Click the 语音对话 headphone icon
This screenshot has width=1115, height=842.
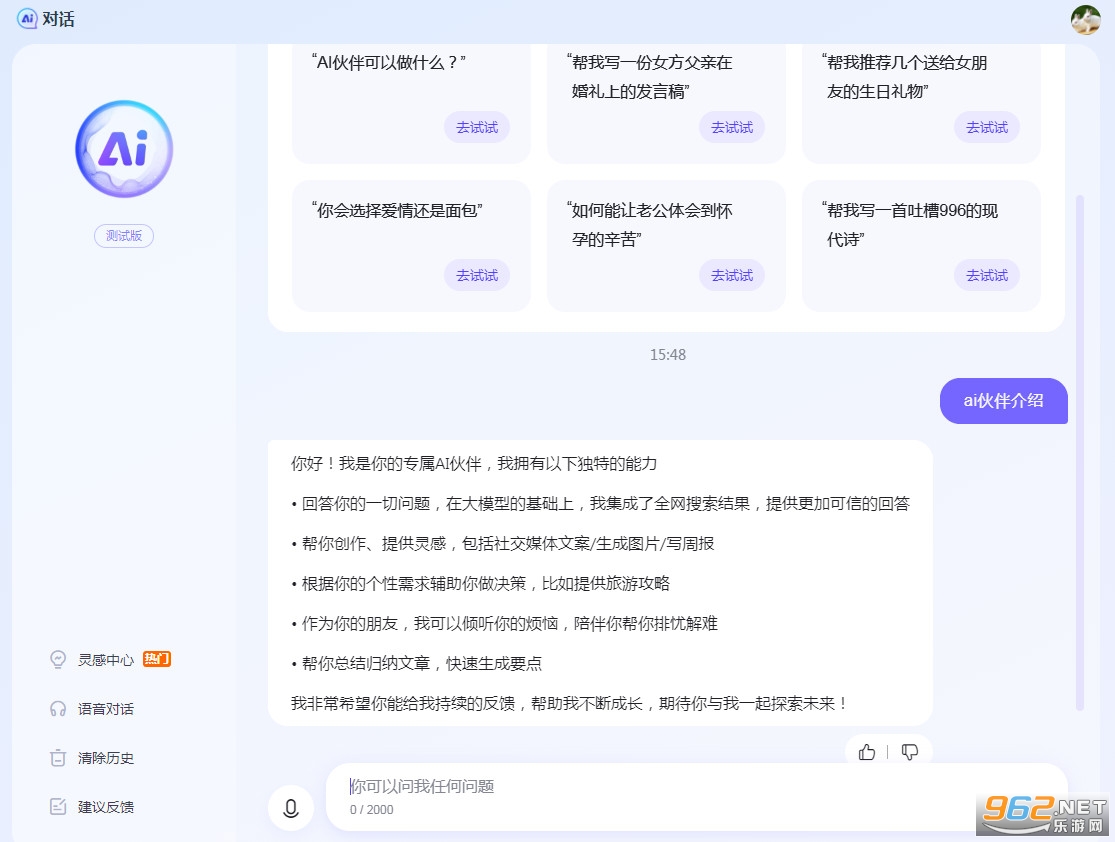(x=58, y=708)
